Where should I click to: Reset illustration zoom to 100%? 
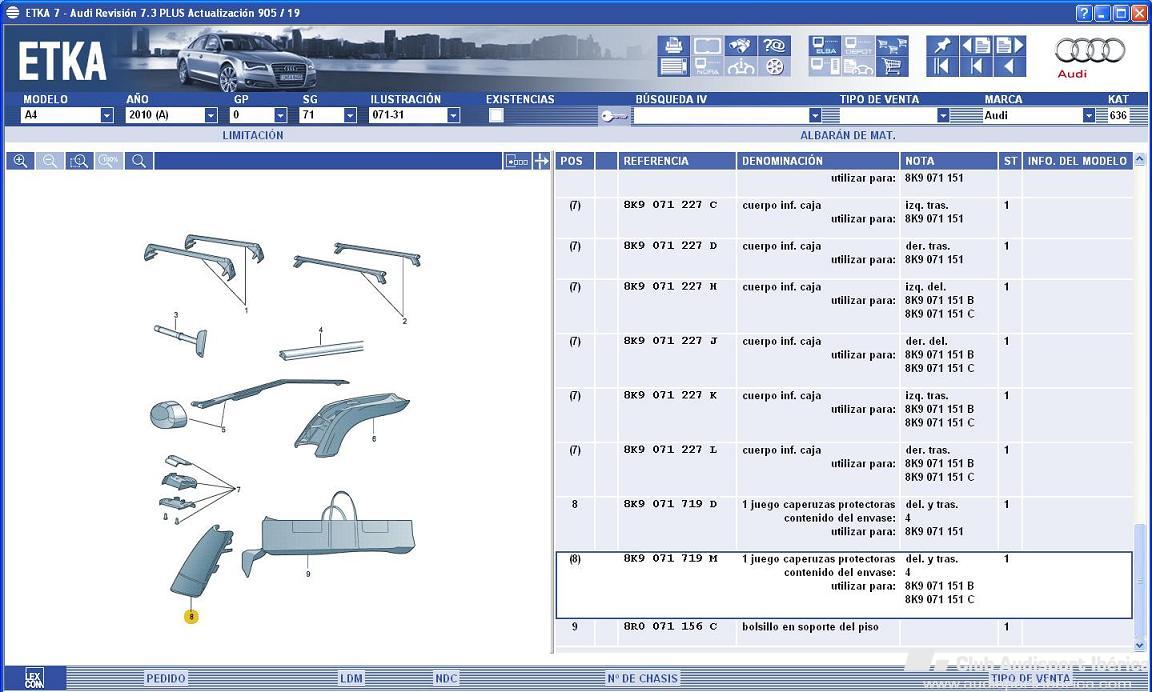(109, 161)
